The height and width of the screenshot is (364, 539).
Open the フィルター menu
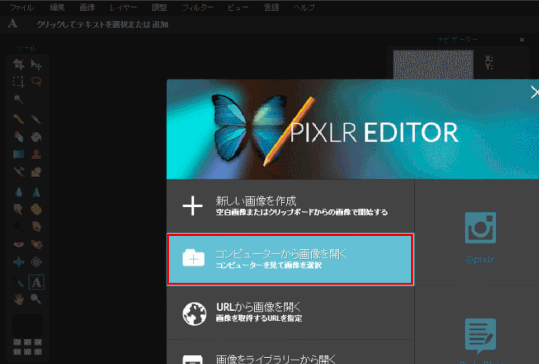(197, 8)
